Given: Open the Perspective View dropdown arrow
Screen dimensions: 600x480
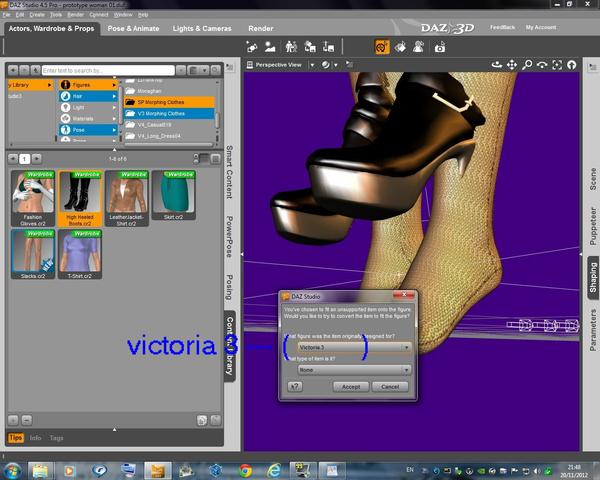Looking at the screenshot, I should tap(312, 65).
